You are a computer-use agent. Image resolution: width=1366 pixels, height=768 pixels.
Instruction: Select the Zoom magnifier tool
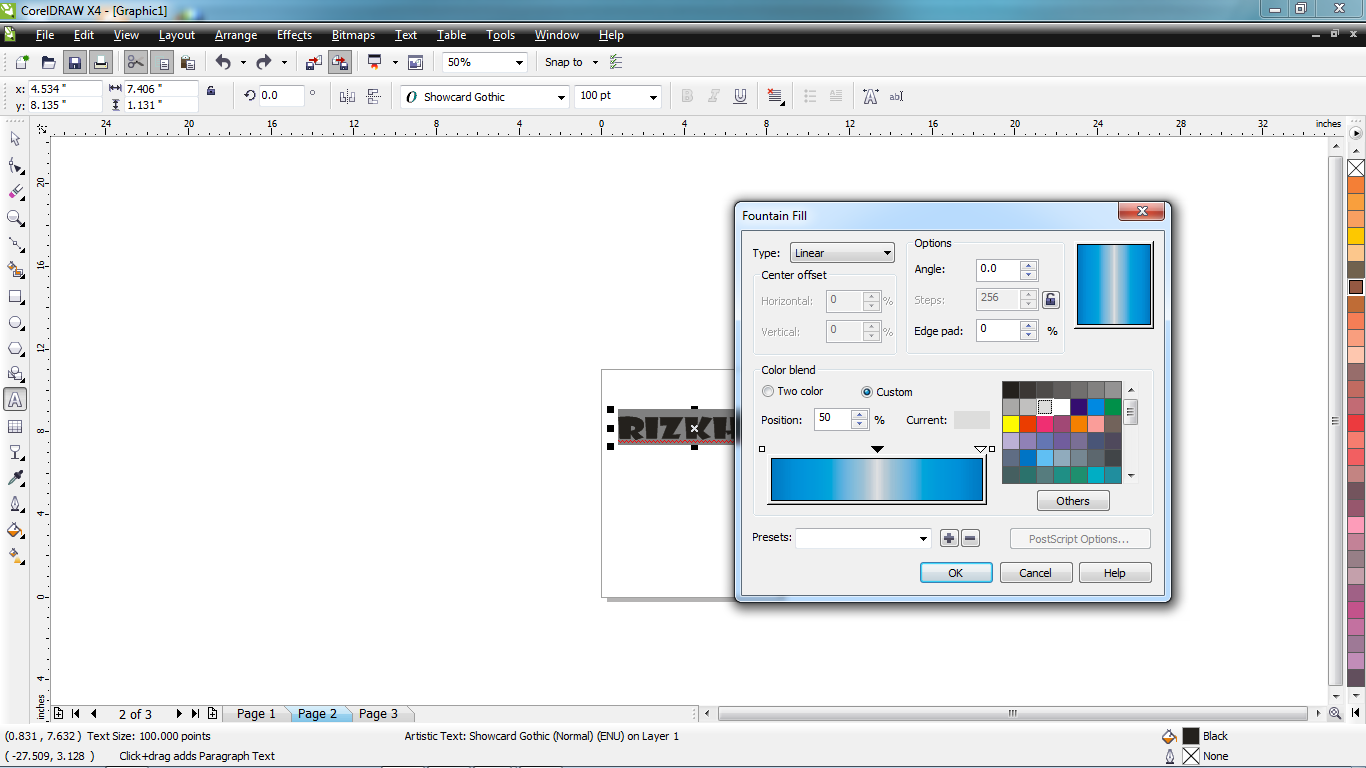point(15,218)
